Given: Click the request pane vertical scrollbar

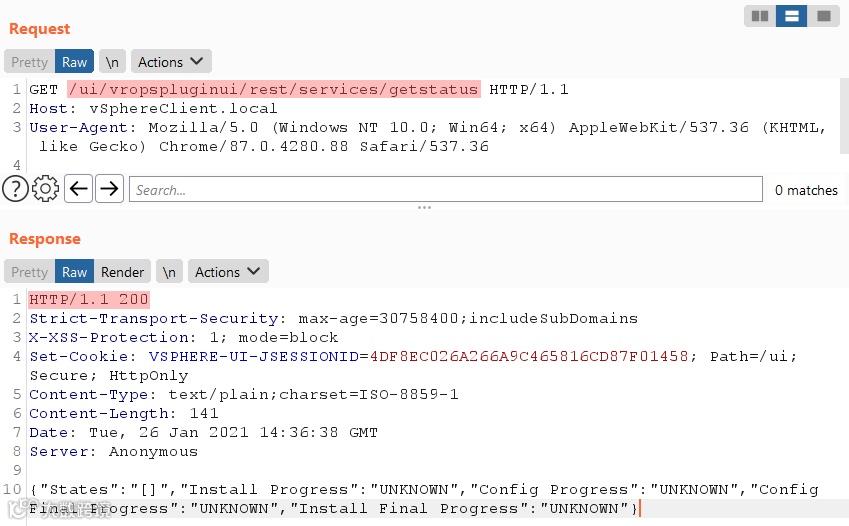Looking at the screenshot, I should [844, 116].
